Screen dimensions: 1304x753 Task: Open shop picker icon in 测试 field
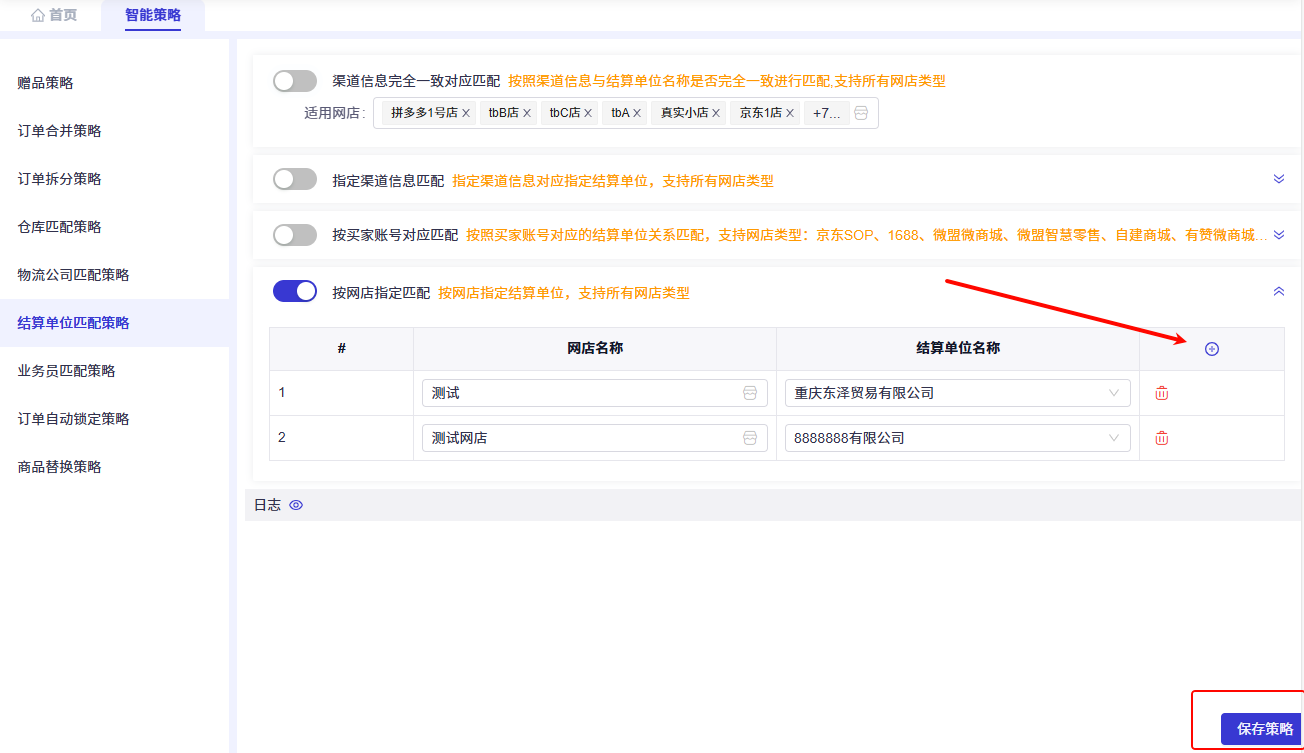pos(750,393)
